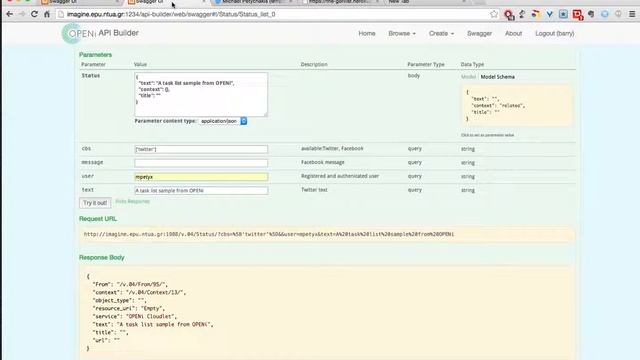Bookmark this page with the star icon
The image size is (640, 360).
494,14
